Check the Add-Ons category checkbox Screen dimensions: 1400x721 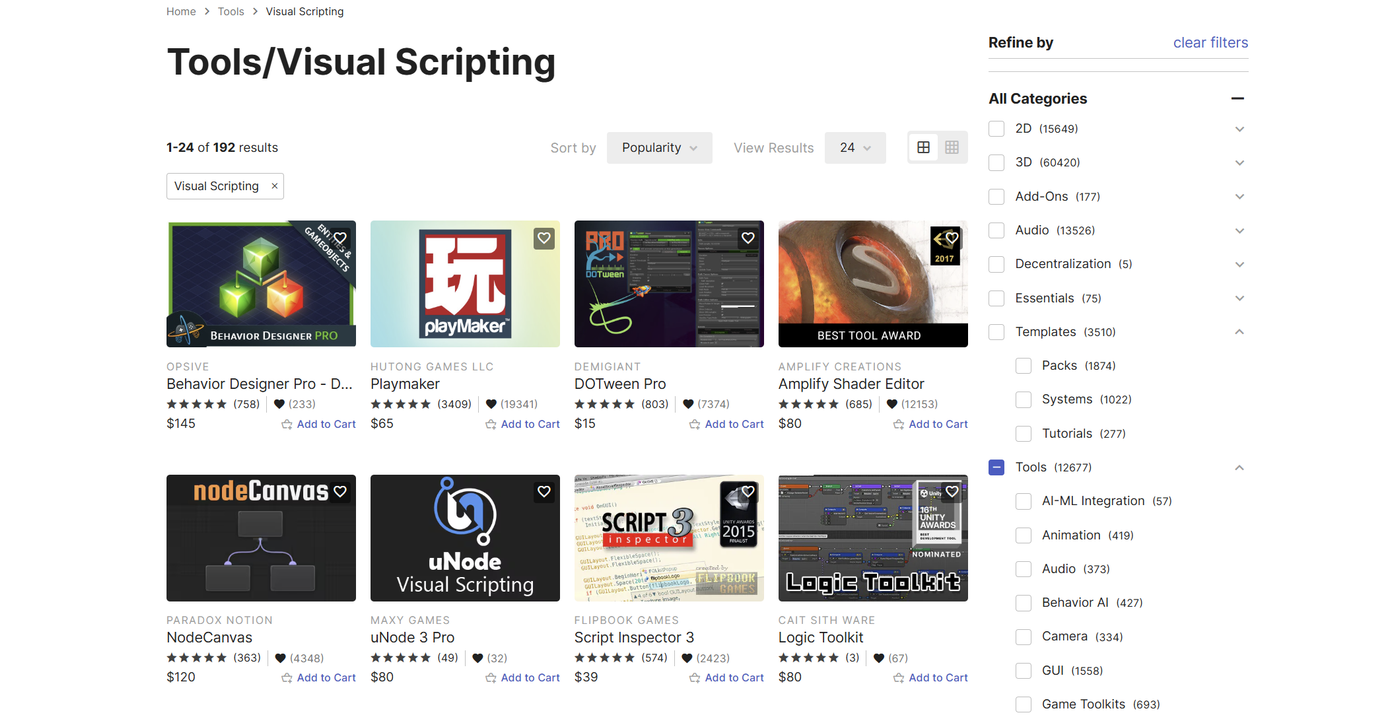(996, 196)
